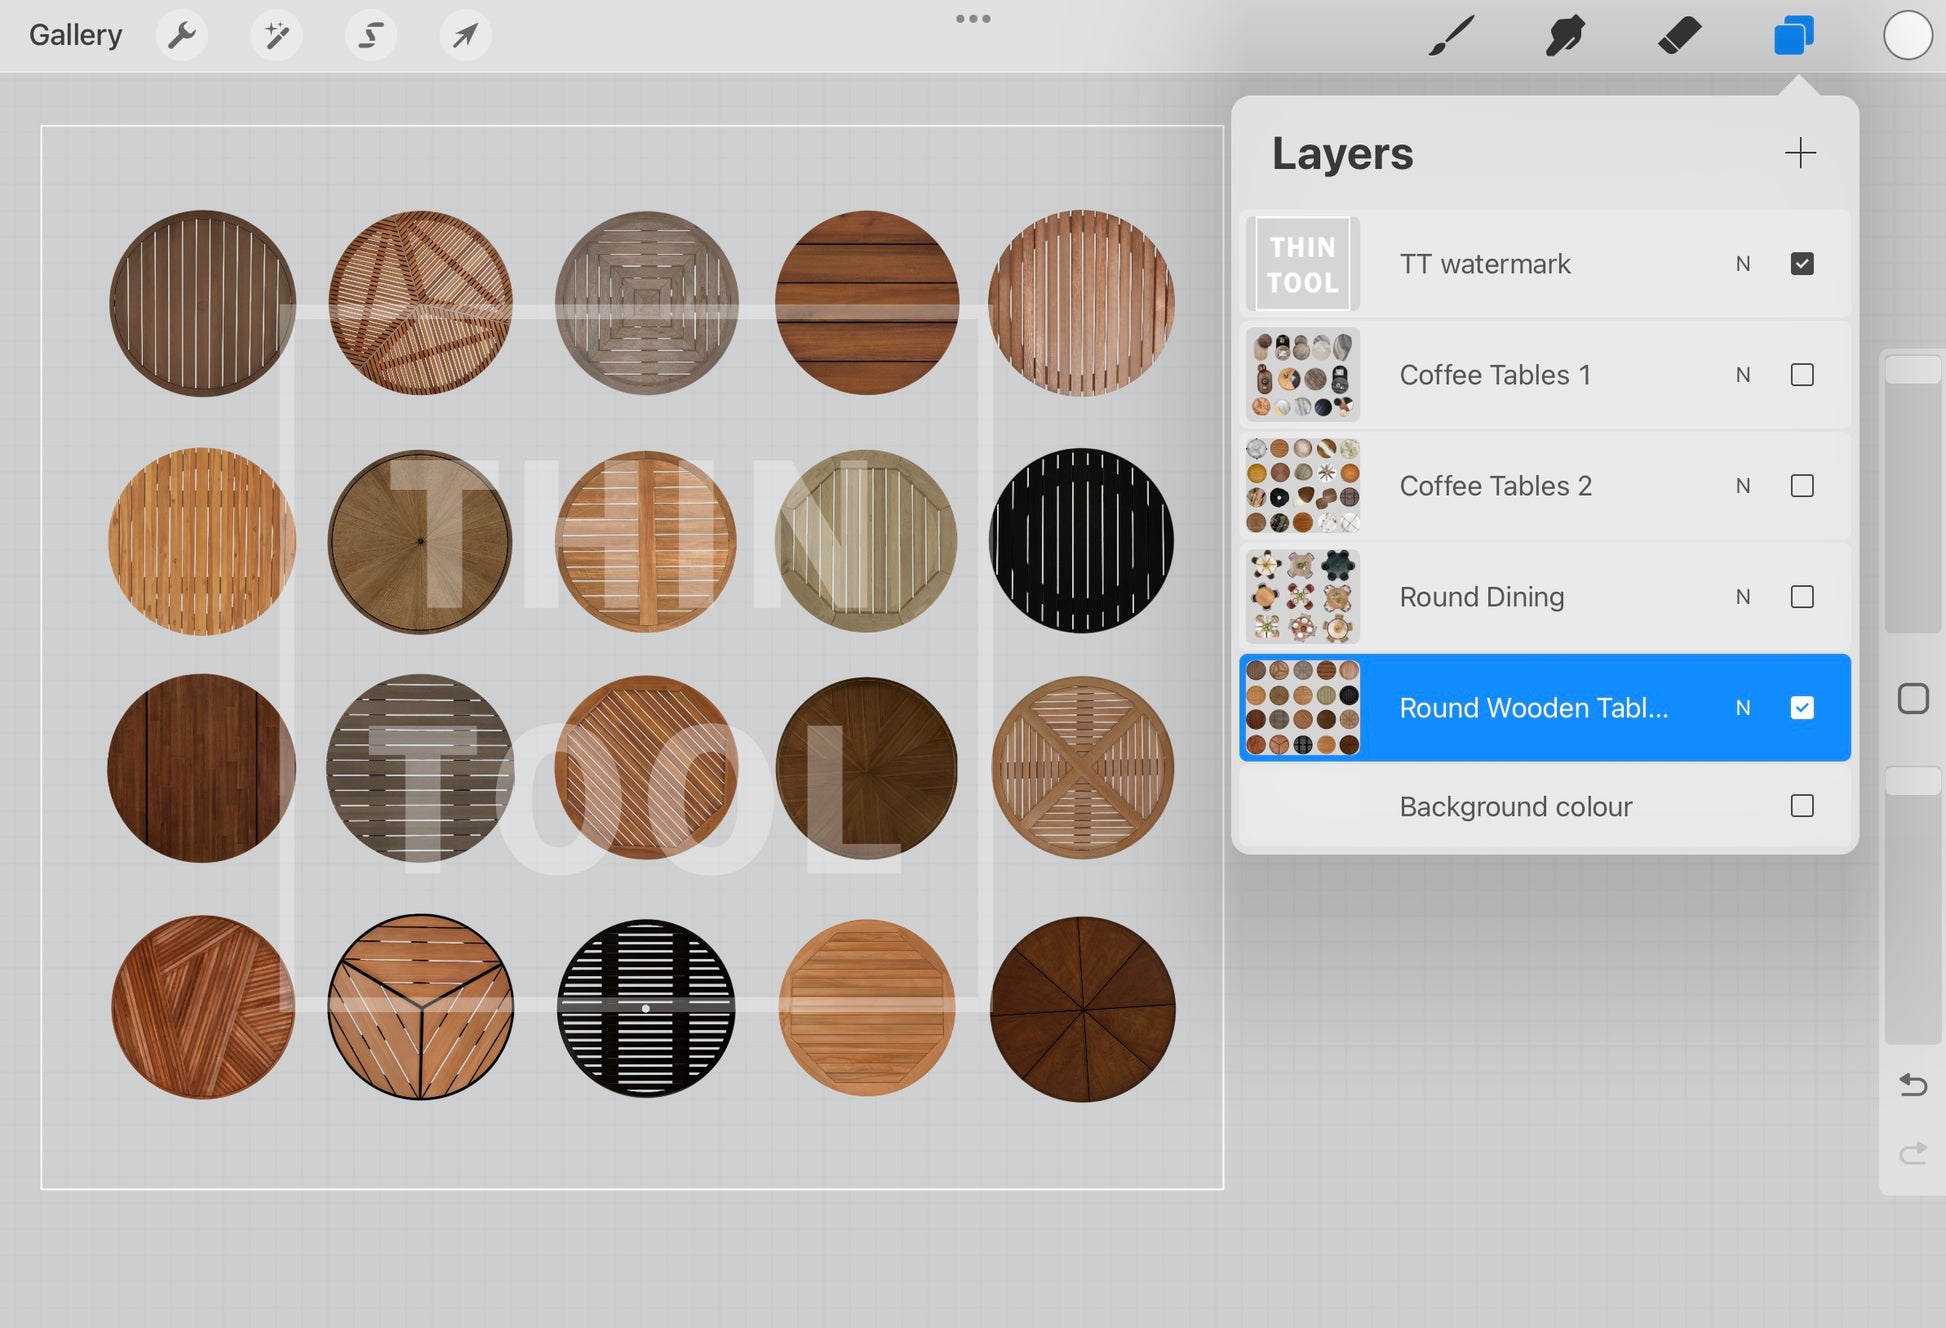Open blend mode N for Coffee Tables 2
The width and height of the screenshot is (1946, 1328).
click(1743, 486)
